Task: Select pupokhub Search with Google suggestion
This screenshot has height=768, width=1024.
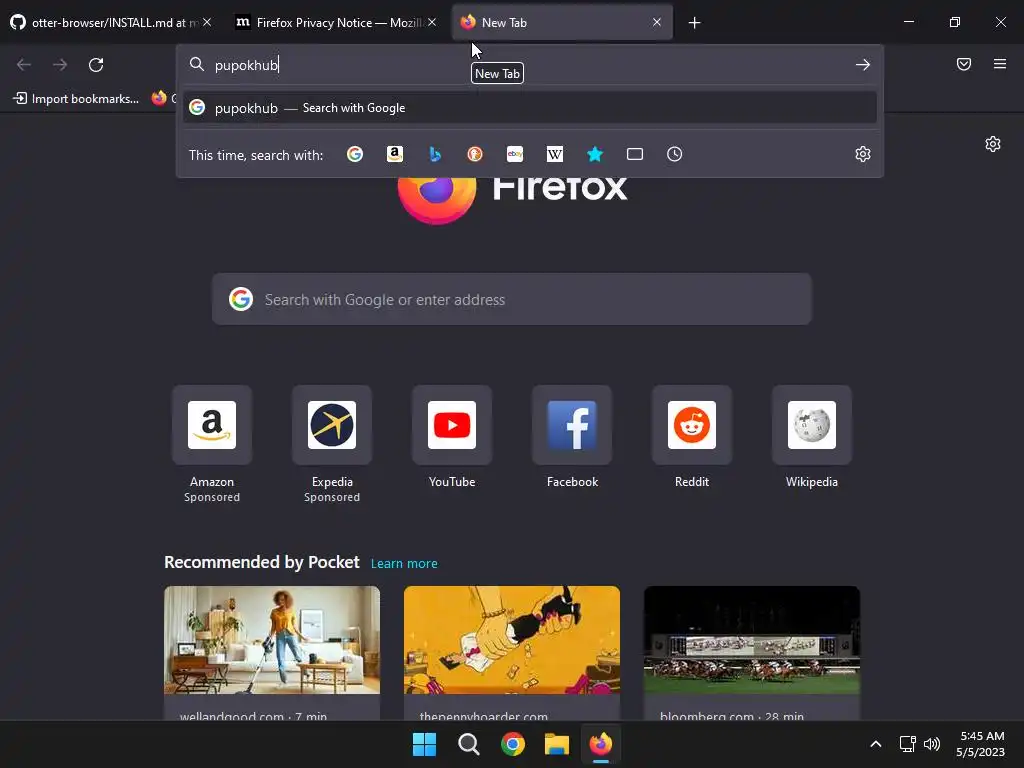Action: [x=530, y=108]
